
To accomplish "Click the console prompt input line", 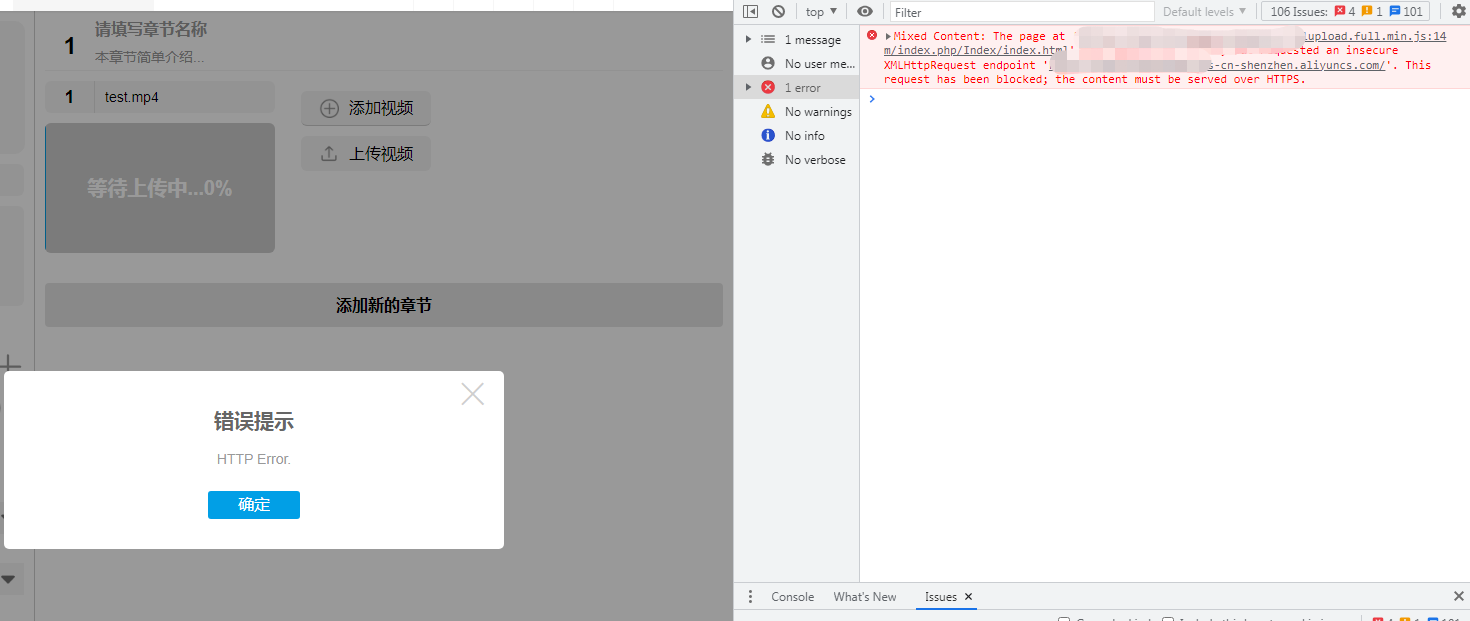I will tap(1165, 99).
